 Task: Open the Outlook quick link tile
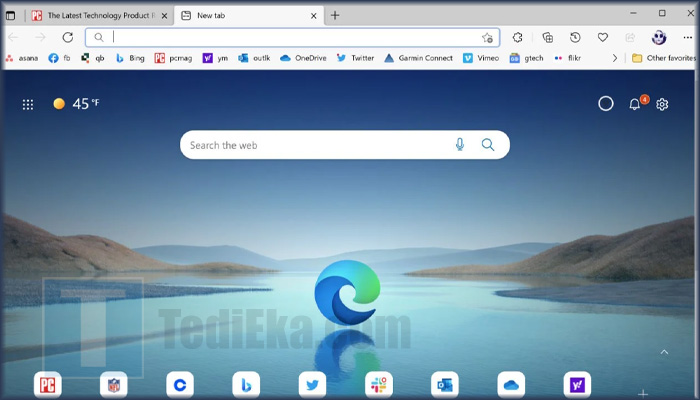(445, 385)
